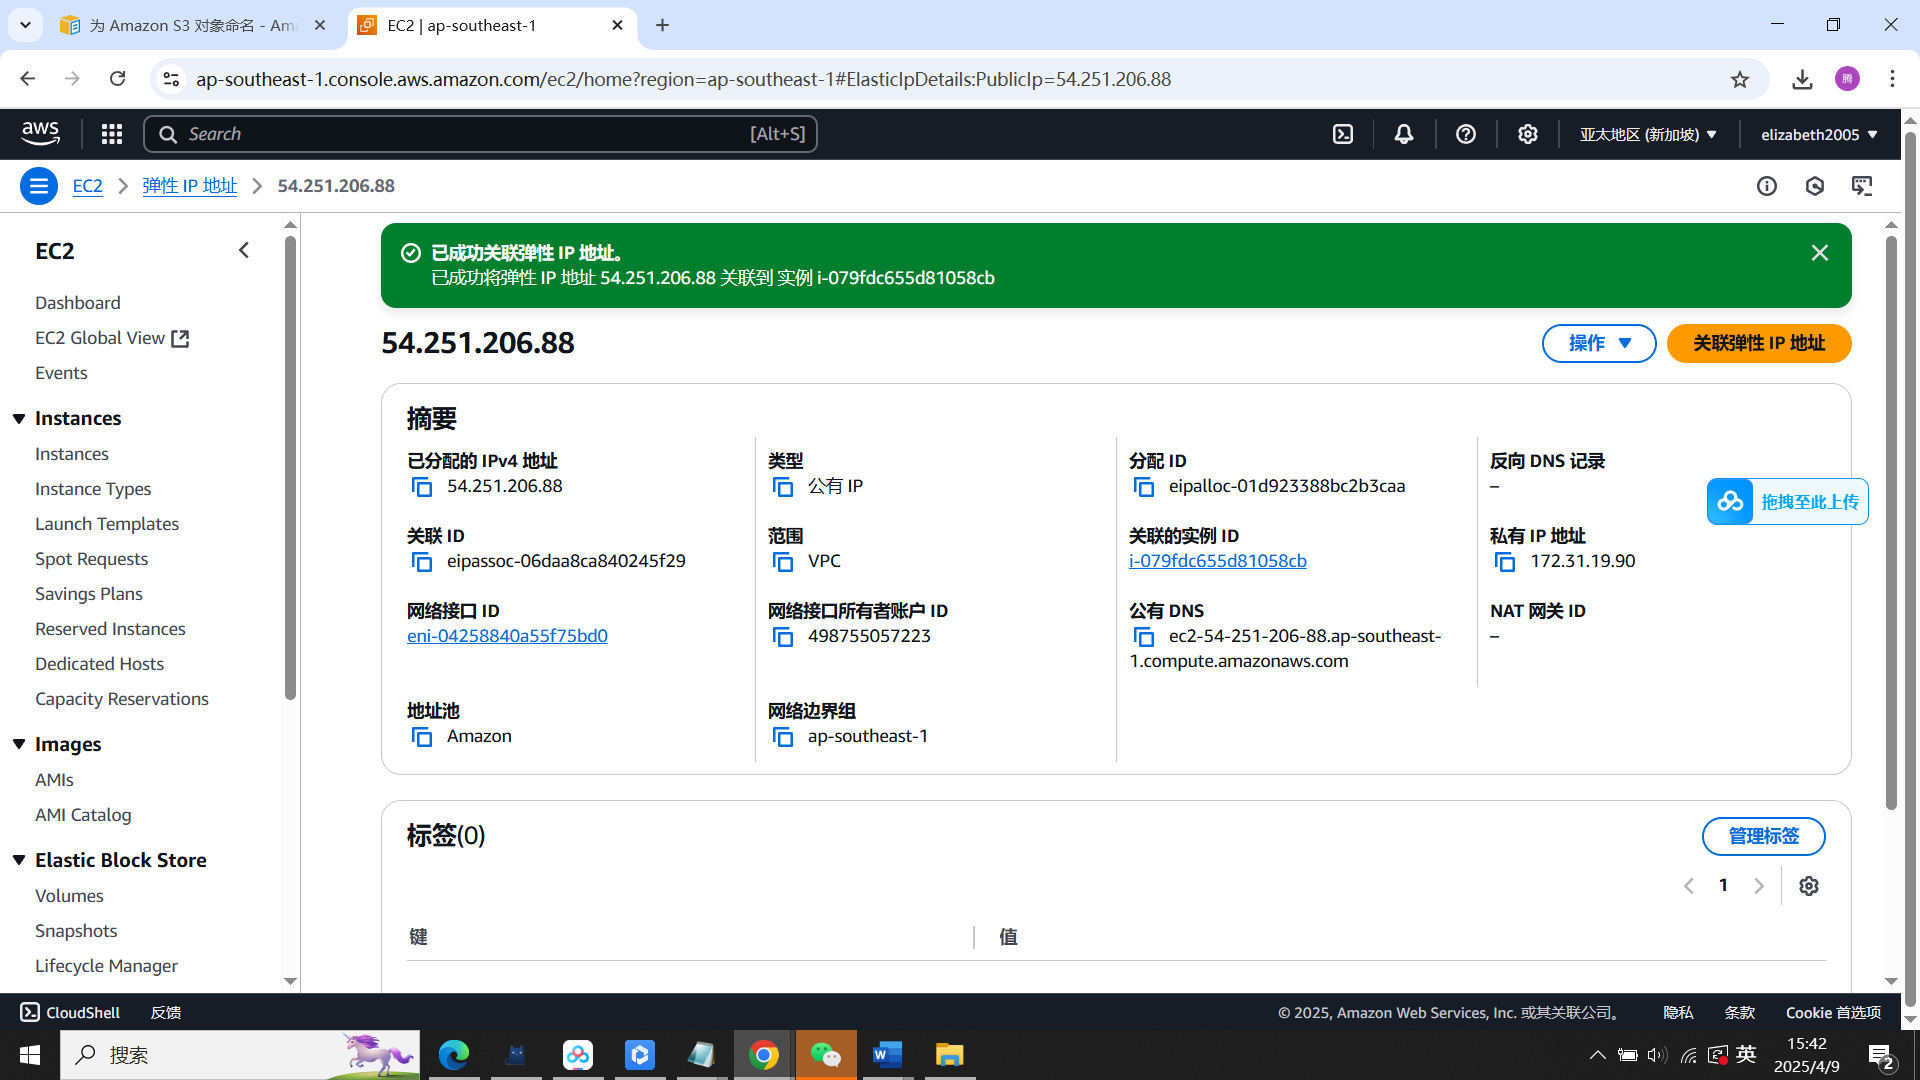Collapse the Instances sidebar section
Image resolution: width=1920 pixels, height=1080 pixels.
click(18, 418)
